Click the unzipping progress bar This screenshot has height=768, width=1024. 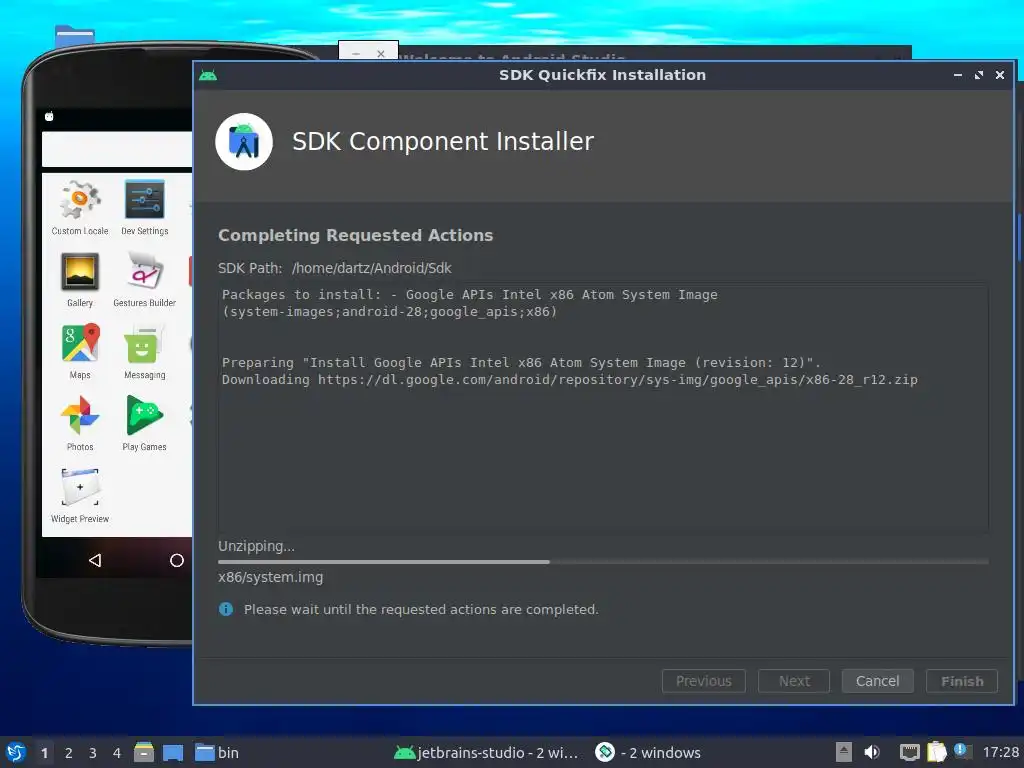tap(603, 562)
